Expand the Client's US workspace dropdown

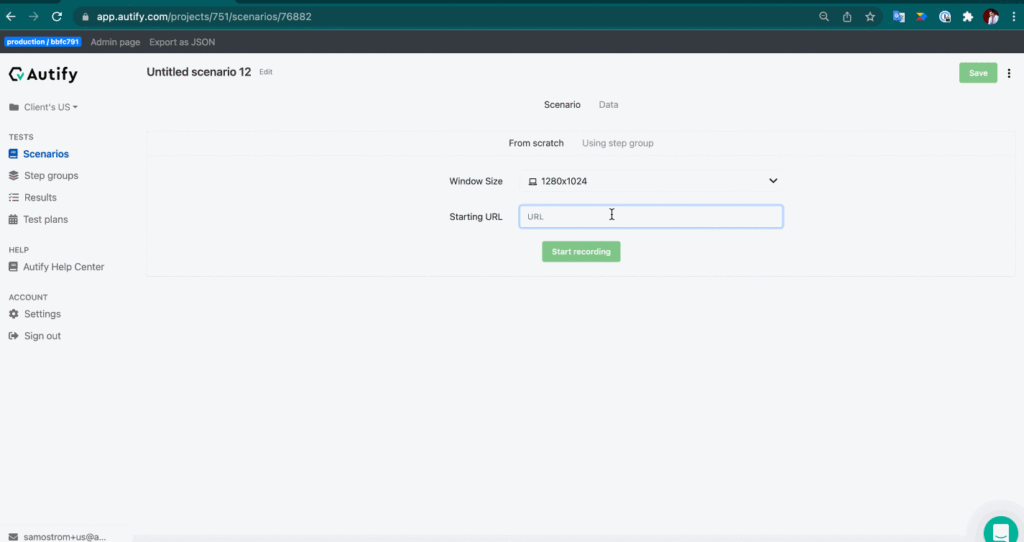[45, 107]
